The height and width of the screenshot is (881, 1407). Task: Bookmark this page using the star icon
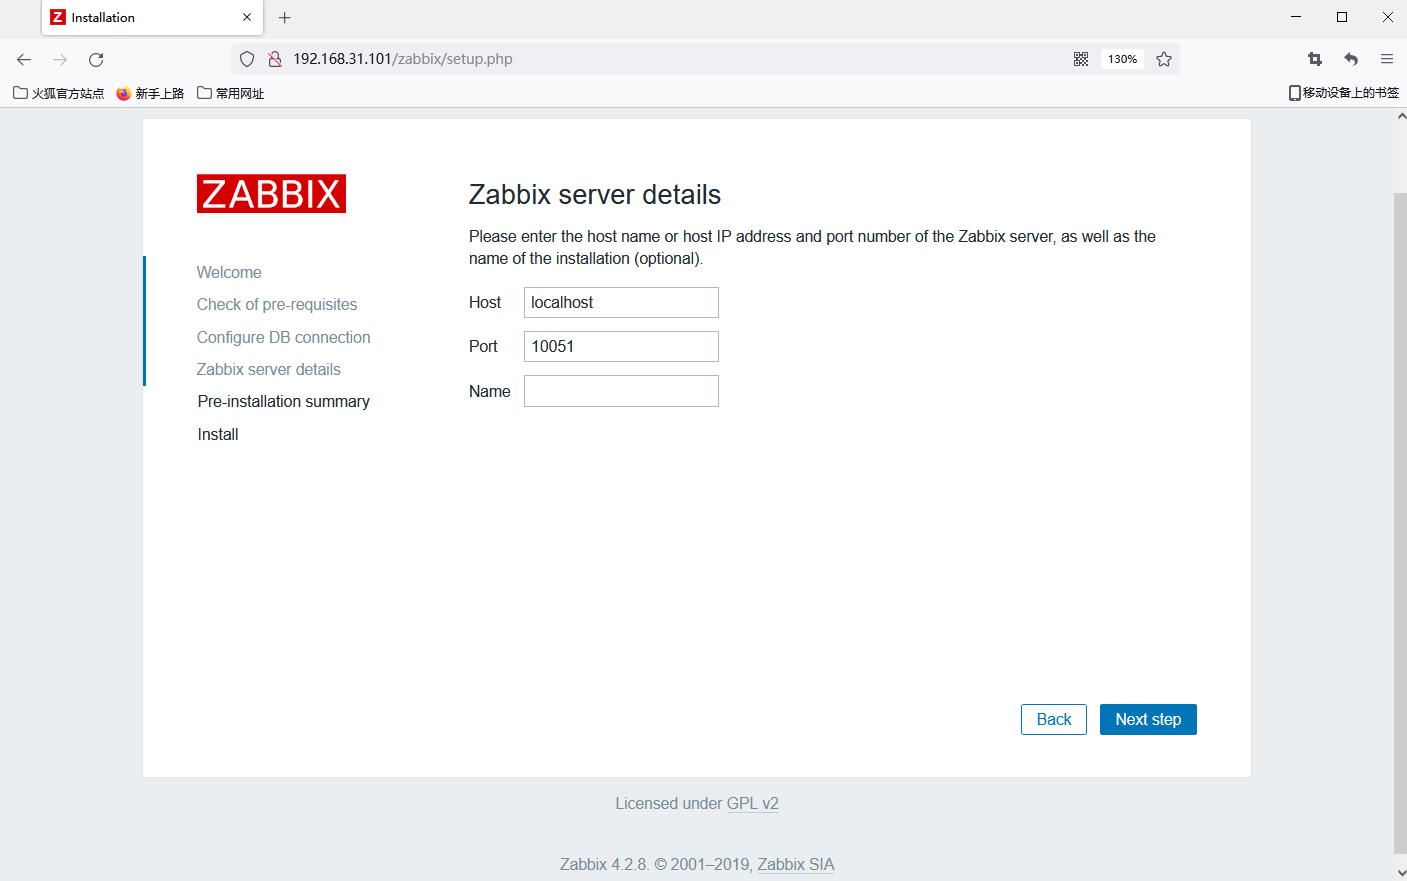tap(1164, 59)
